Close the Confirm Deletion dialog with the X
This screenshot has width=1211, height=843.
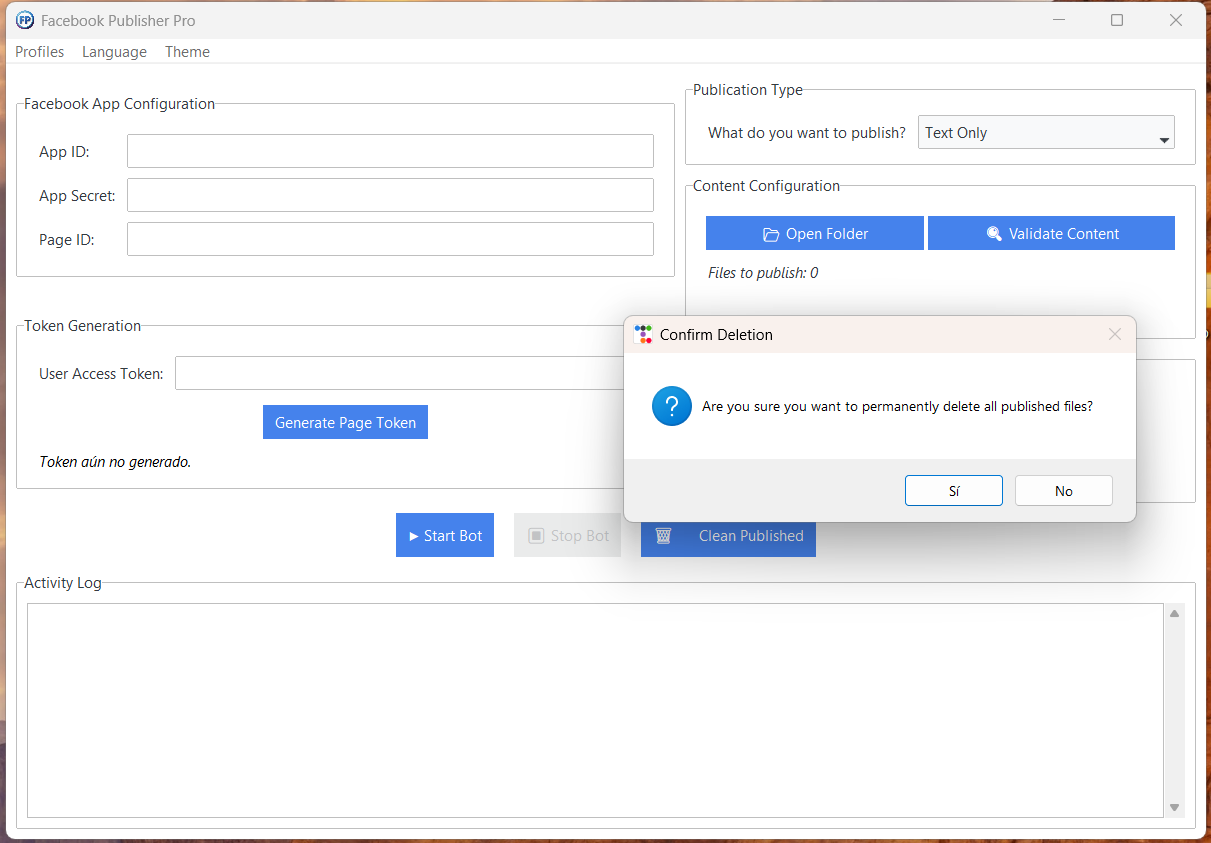1115,334
